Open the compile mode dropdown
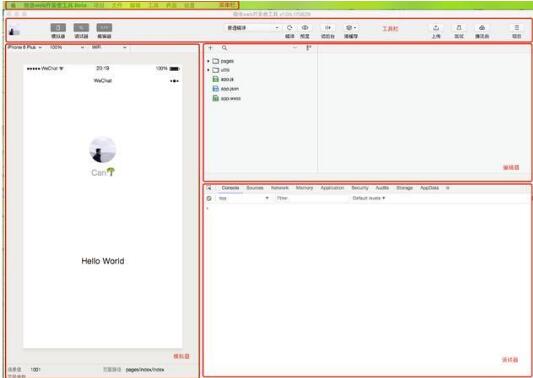The width and height of the screenshot is (533, 378). pos(252,28)
